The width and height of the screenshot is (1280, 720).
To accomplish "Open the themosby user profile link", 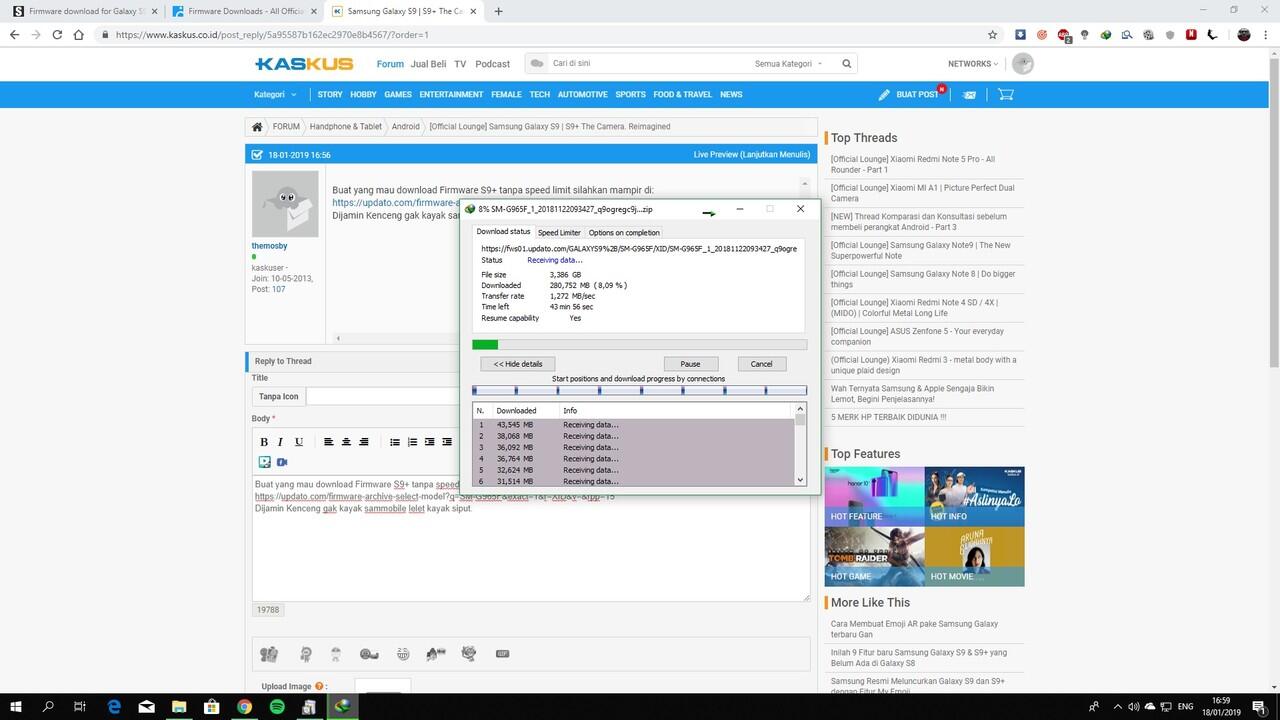I will coord(269,246).
